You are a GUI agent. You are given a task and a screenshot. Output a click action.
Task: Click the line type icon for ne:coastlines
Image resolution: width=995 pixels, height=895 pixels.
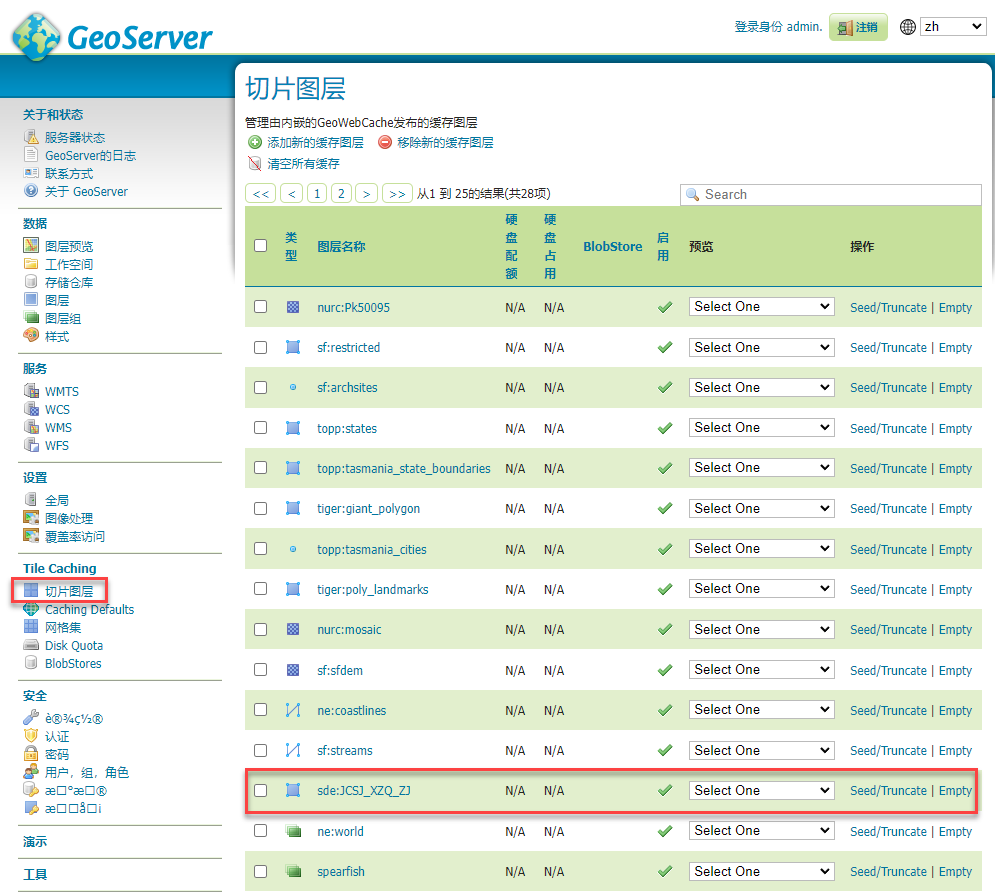293,710
